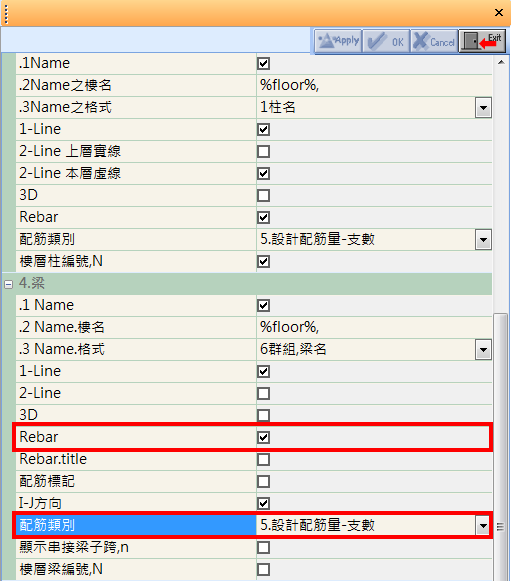Click the OK checkmark button
The image size is (511, 581).
click(386, 41)
